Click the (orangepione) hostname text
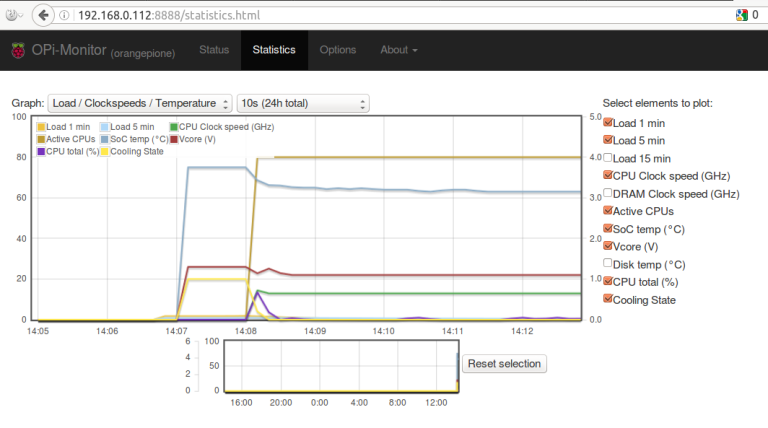This screenshot has height=428, width=768. coord(143,53)
